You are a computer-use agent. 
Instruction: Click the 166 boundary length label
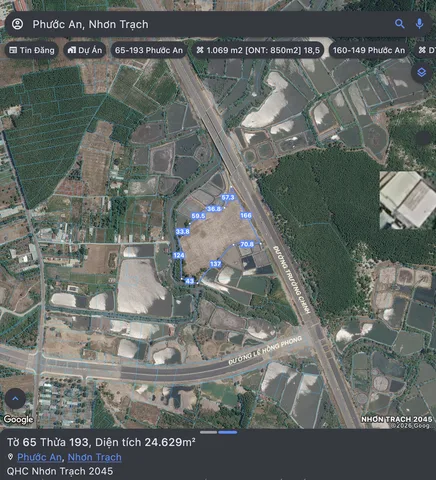(246, 215)
